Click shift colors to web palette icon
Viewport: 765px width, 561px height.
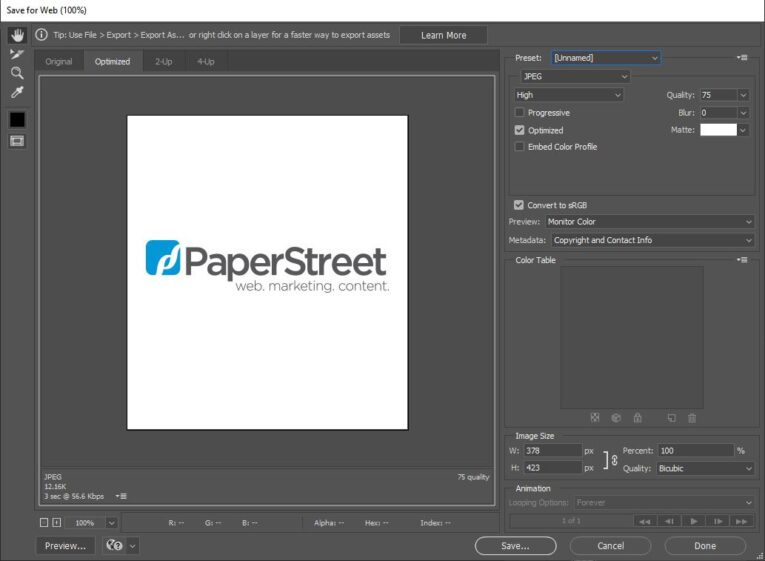[x=616, y=418]
